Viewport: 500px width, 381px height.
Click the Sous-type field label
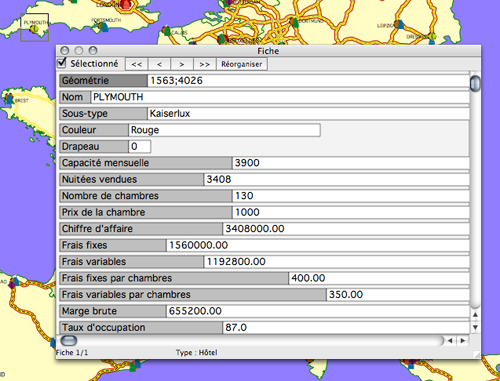tap(103, 114)
